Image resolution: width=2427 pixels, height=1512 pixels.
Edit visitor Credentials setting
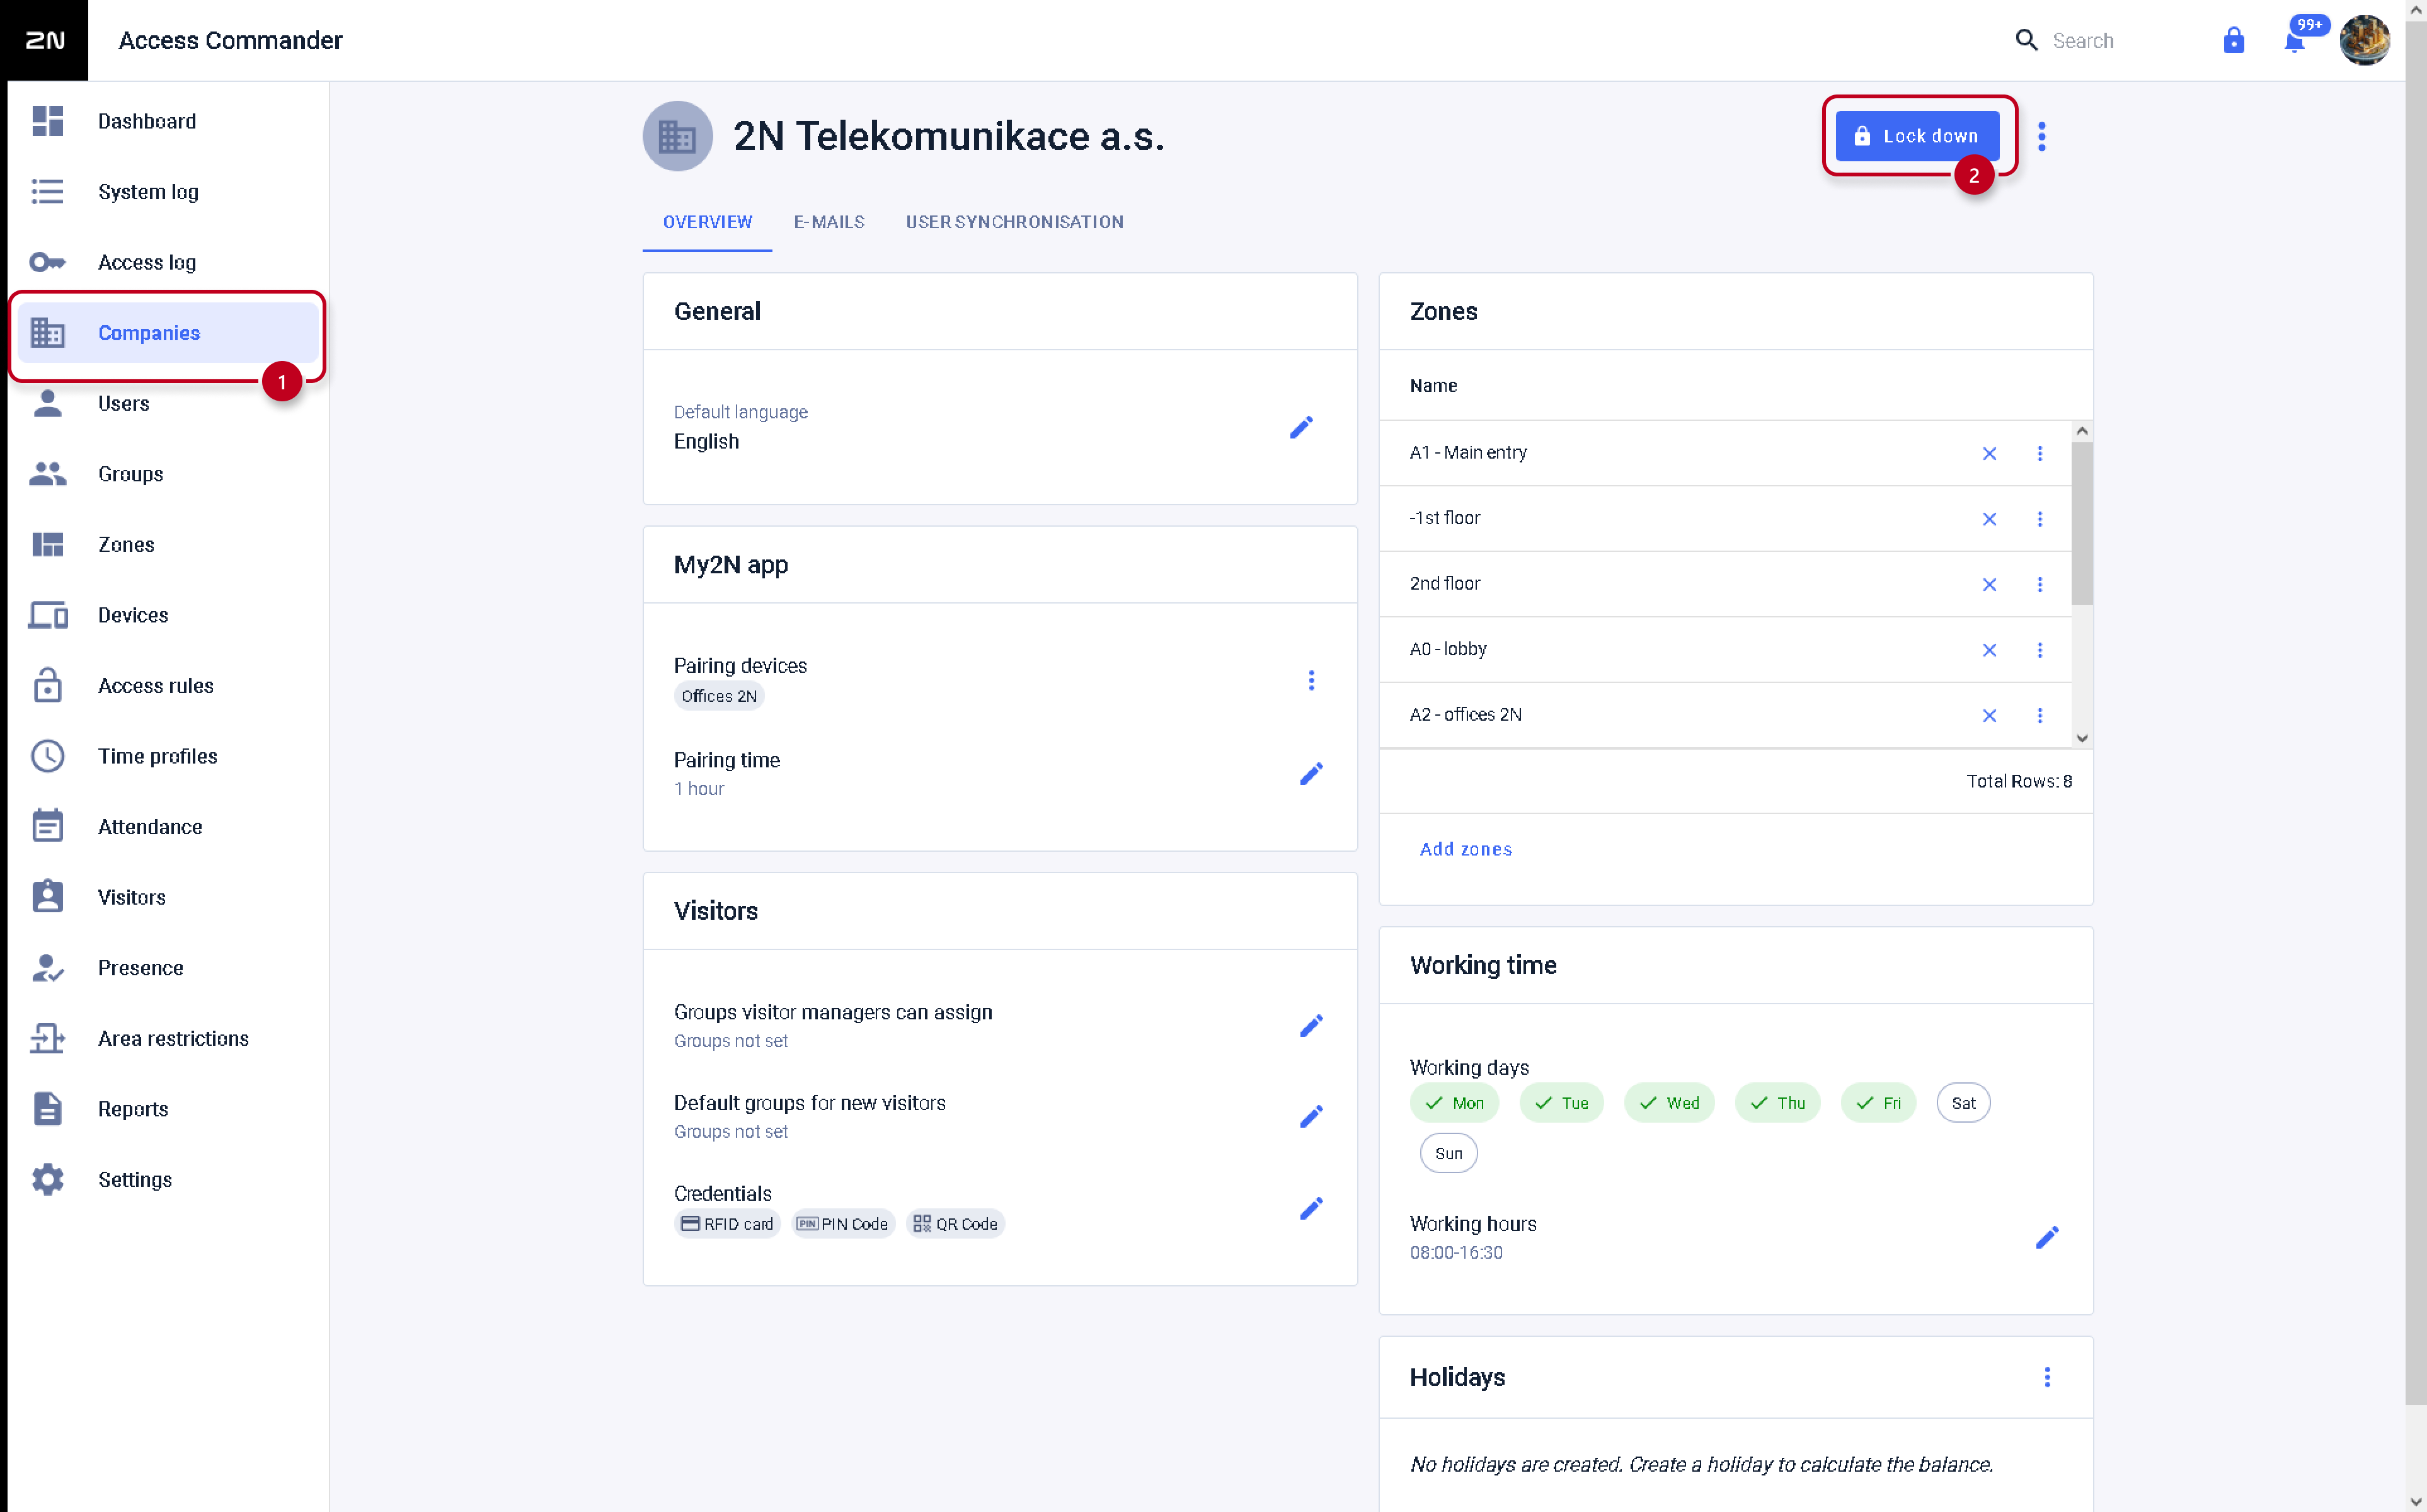[x=1311, y=1208]
